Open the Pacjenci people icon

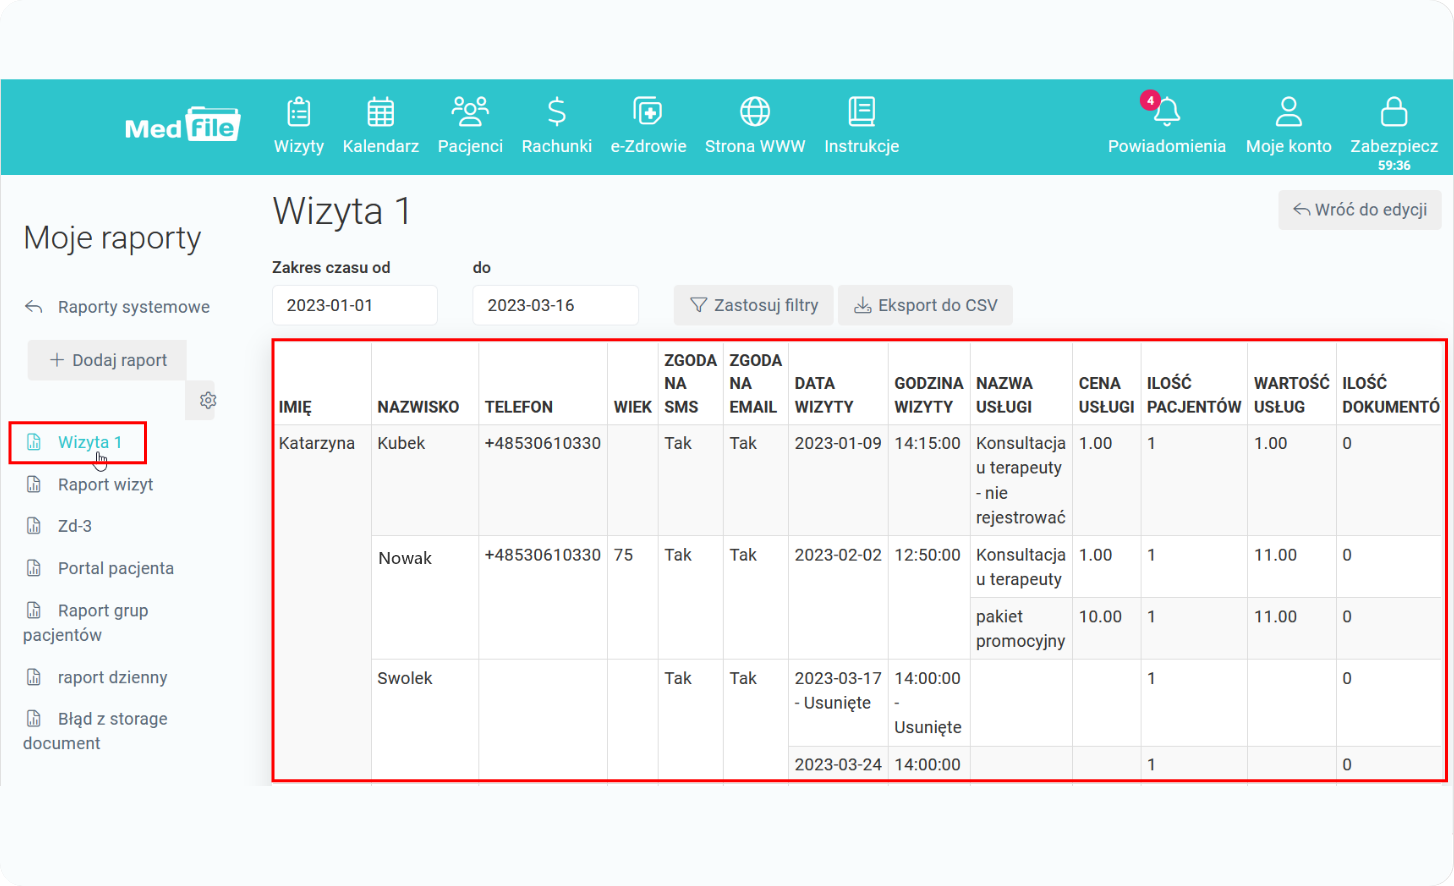pos(470,112)
